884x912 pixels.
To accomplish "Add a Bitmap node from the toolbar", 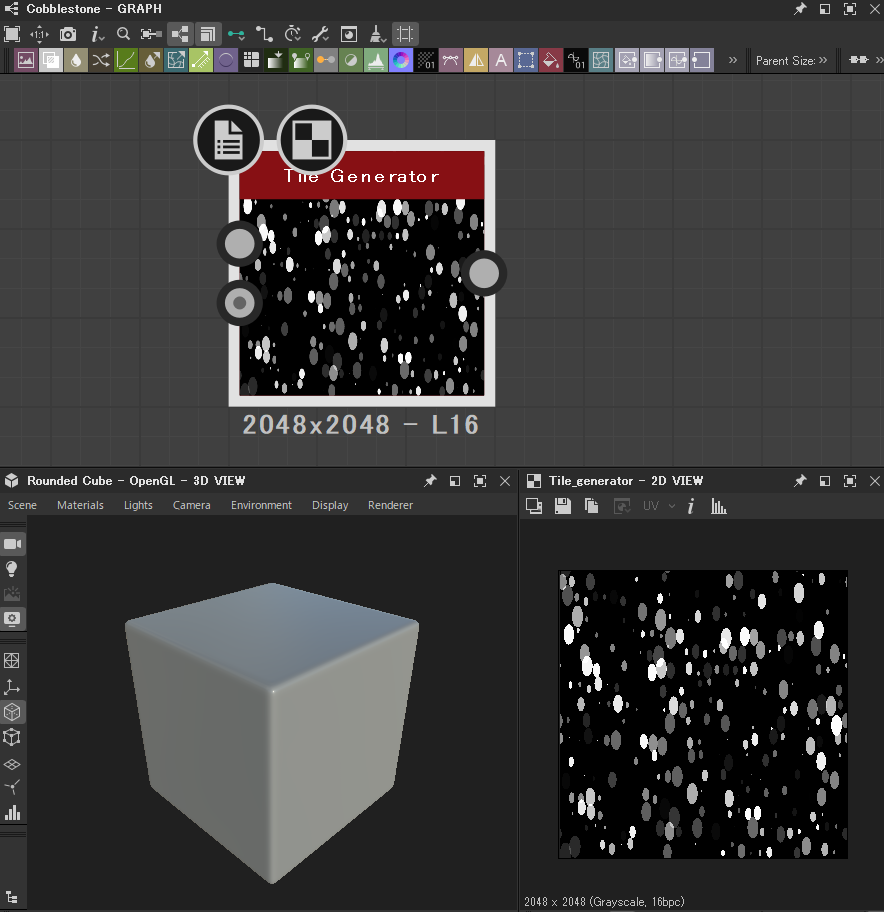I will pyautogui.click(x=26, y=60).
